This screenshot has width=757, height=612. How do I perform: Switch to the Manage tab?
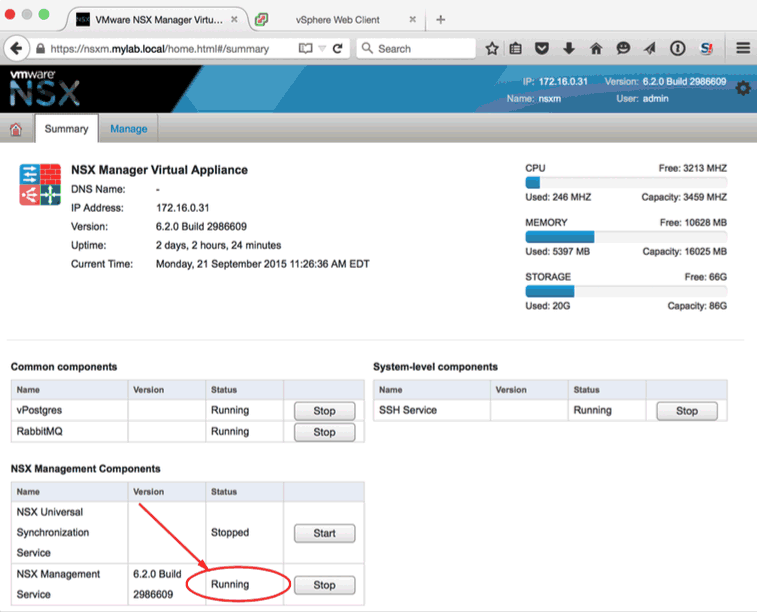click(128, 129)
